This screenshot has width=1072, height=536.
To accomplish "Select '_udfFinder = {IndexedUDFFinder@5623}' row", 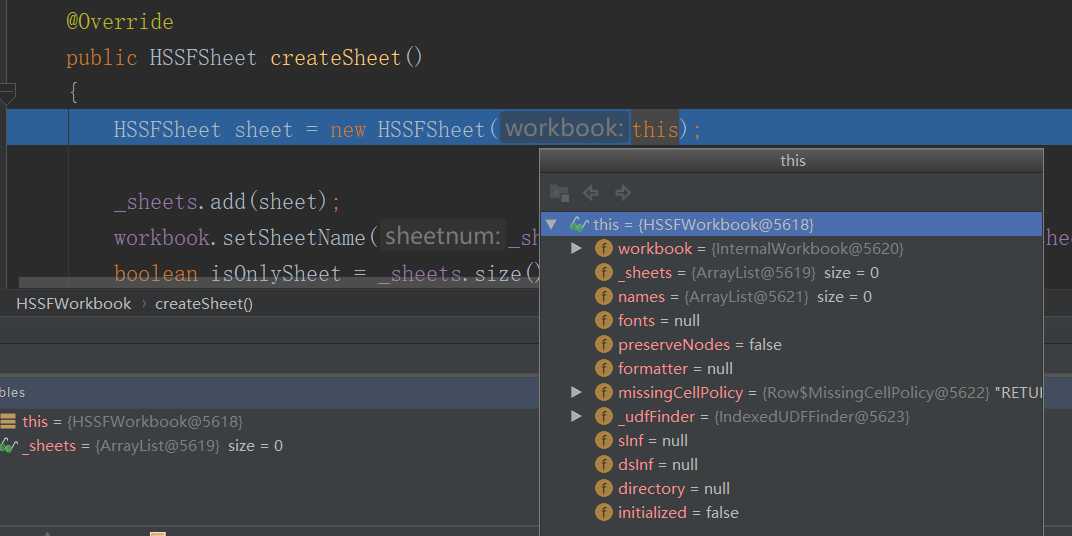I will point(792,416).
